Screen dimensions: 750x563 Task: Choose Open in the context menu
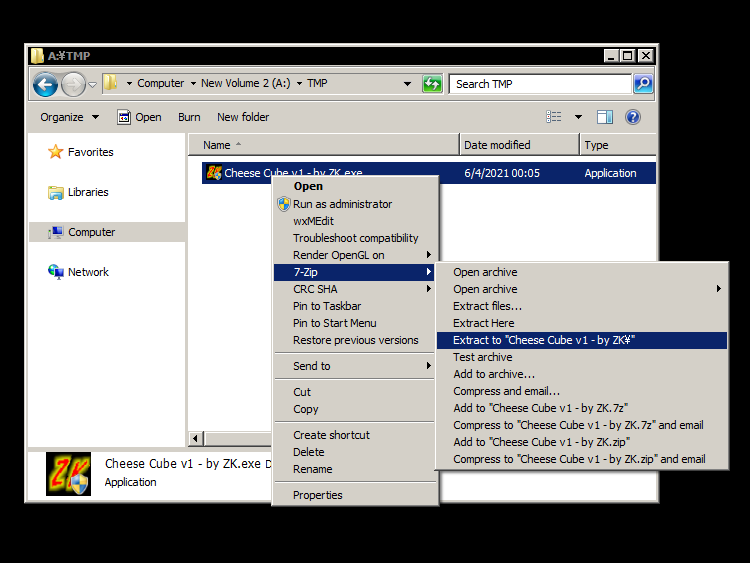tap(355, 186)
